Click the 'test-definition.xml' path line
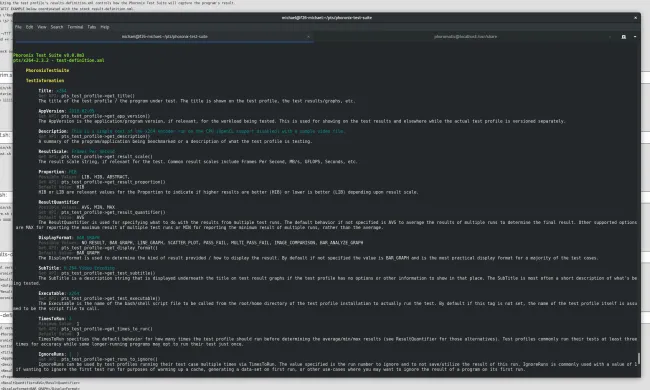The image size is (650, 390). (x=58, y=60)
